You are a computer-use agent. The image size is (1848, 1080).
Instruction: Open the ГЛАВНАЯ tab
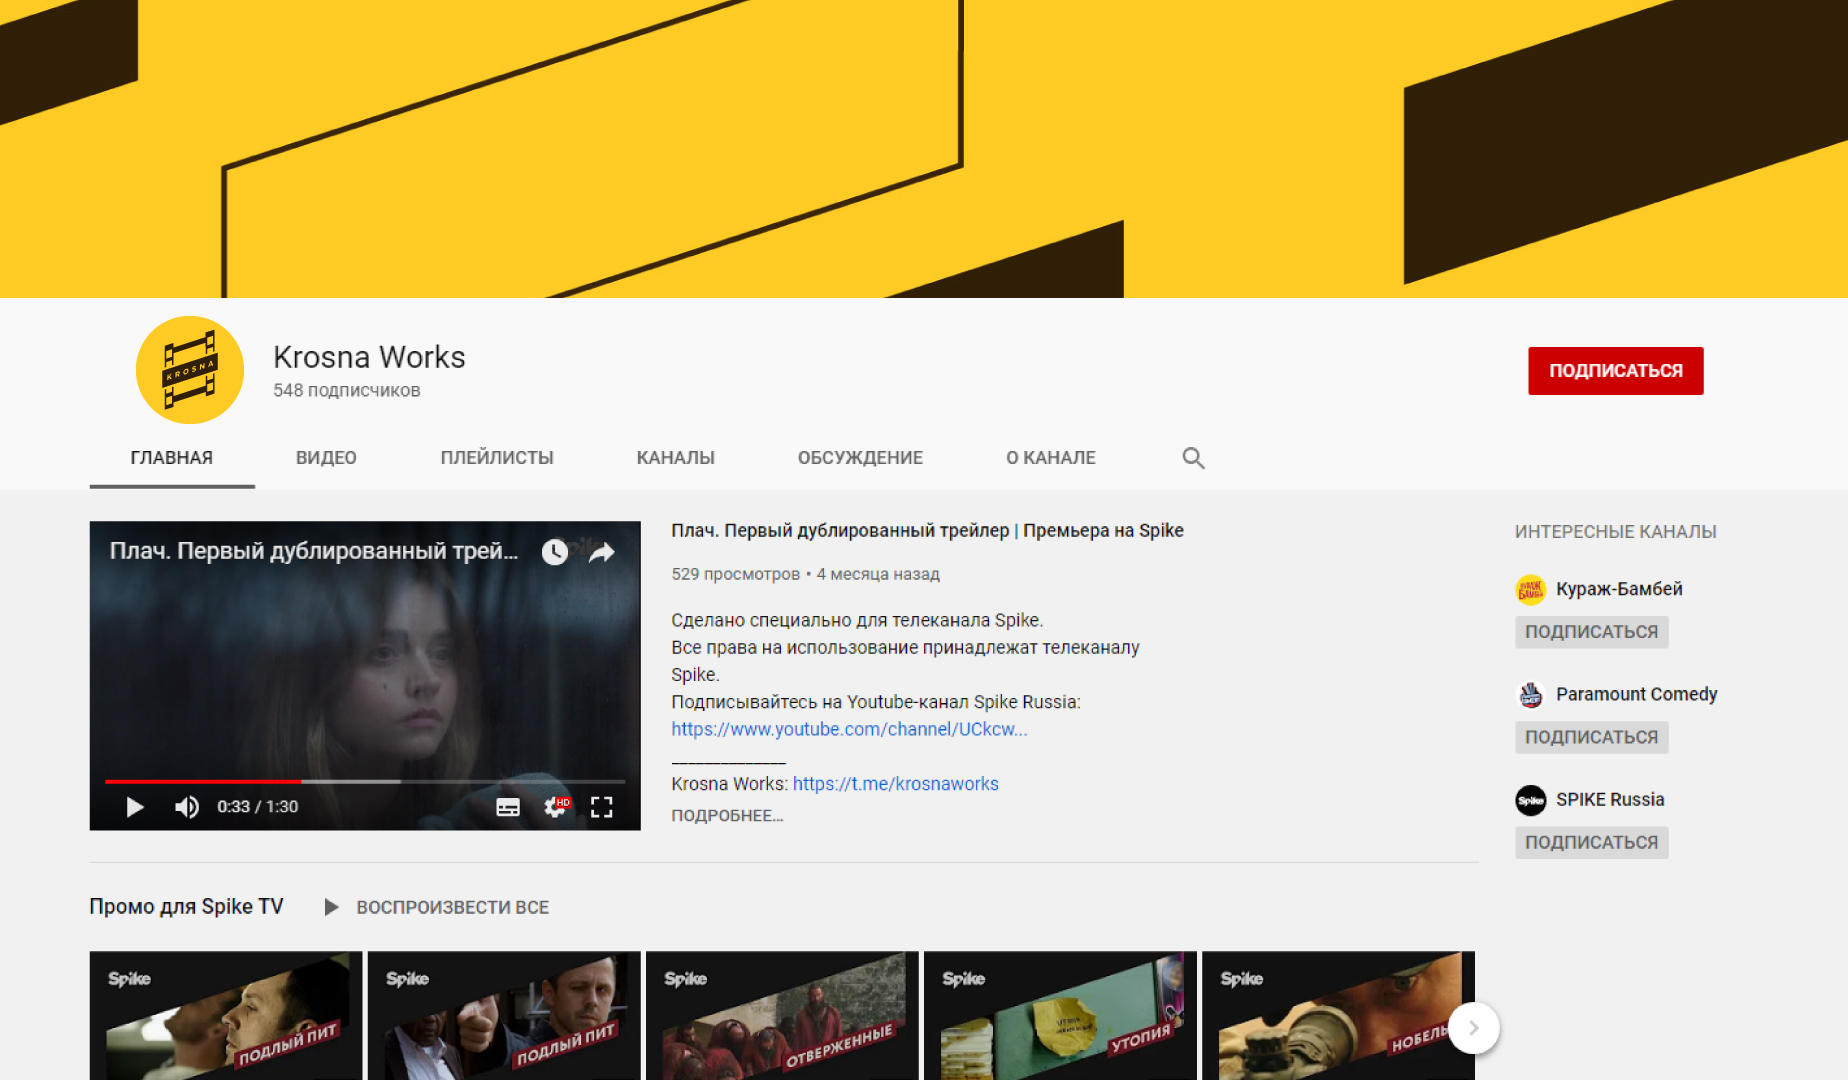pyautogui.click(x=172, y=458)
